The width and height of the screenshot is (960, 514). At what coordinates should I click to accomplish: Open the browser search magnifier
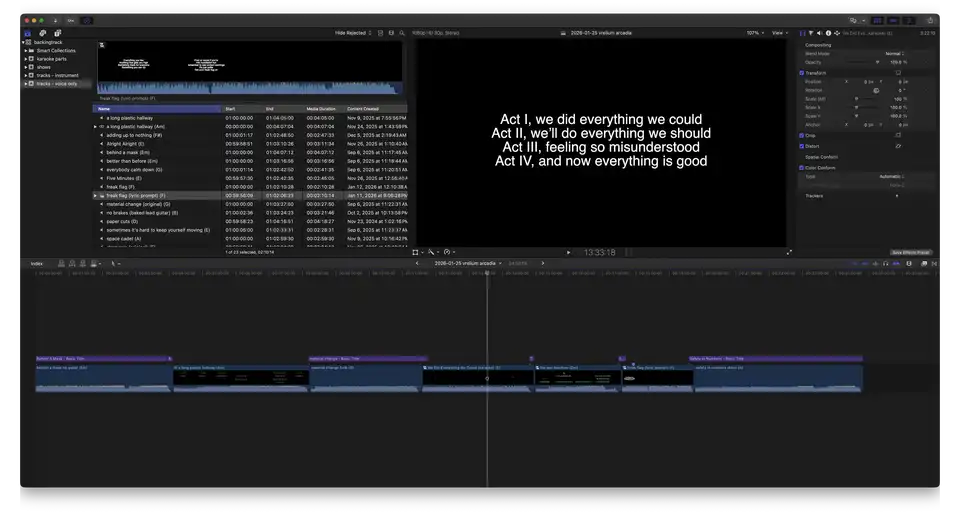[402, 33]
